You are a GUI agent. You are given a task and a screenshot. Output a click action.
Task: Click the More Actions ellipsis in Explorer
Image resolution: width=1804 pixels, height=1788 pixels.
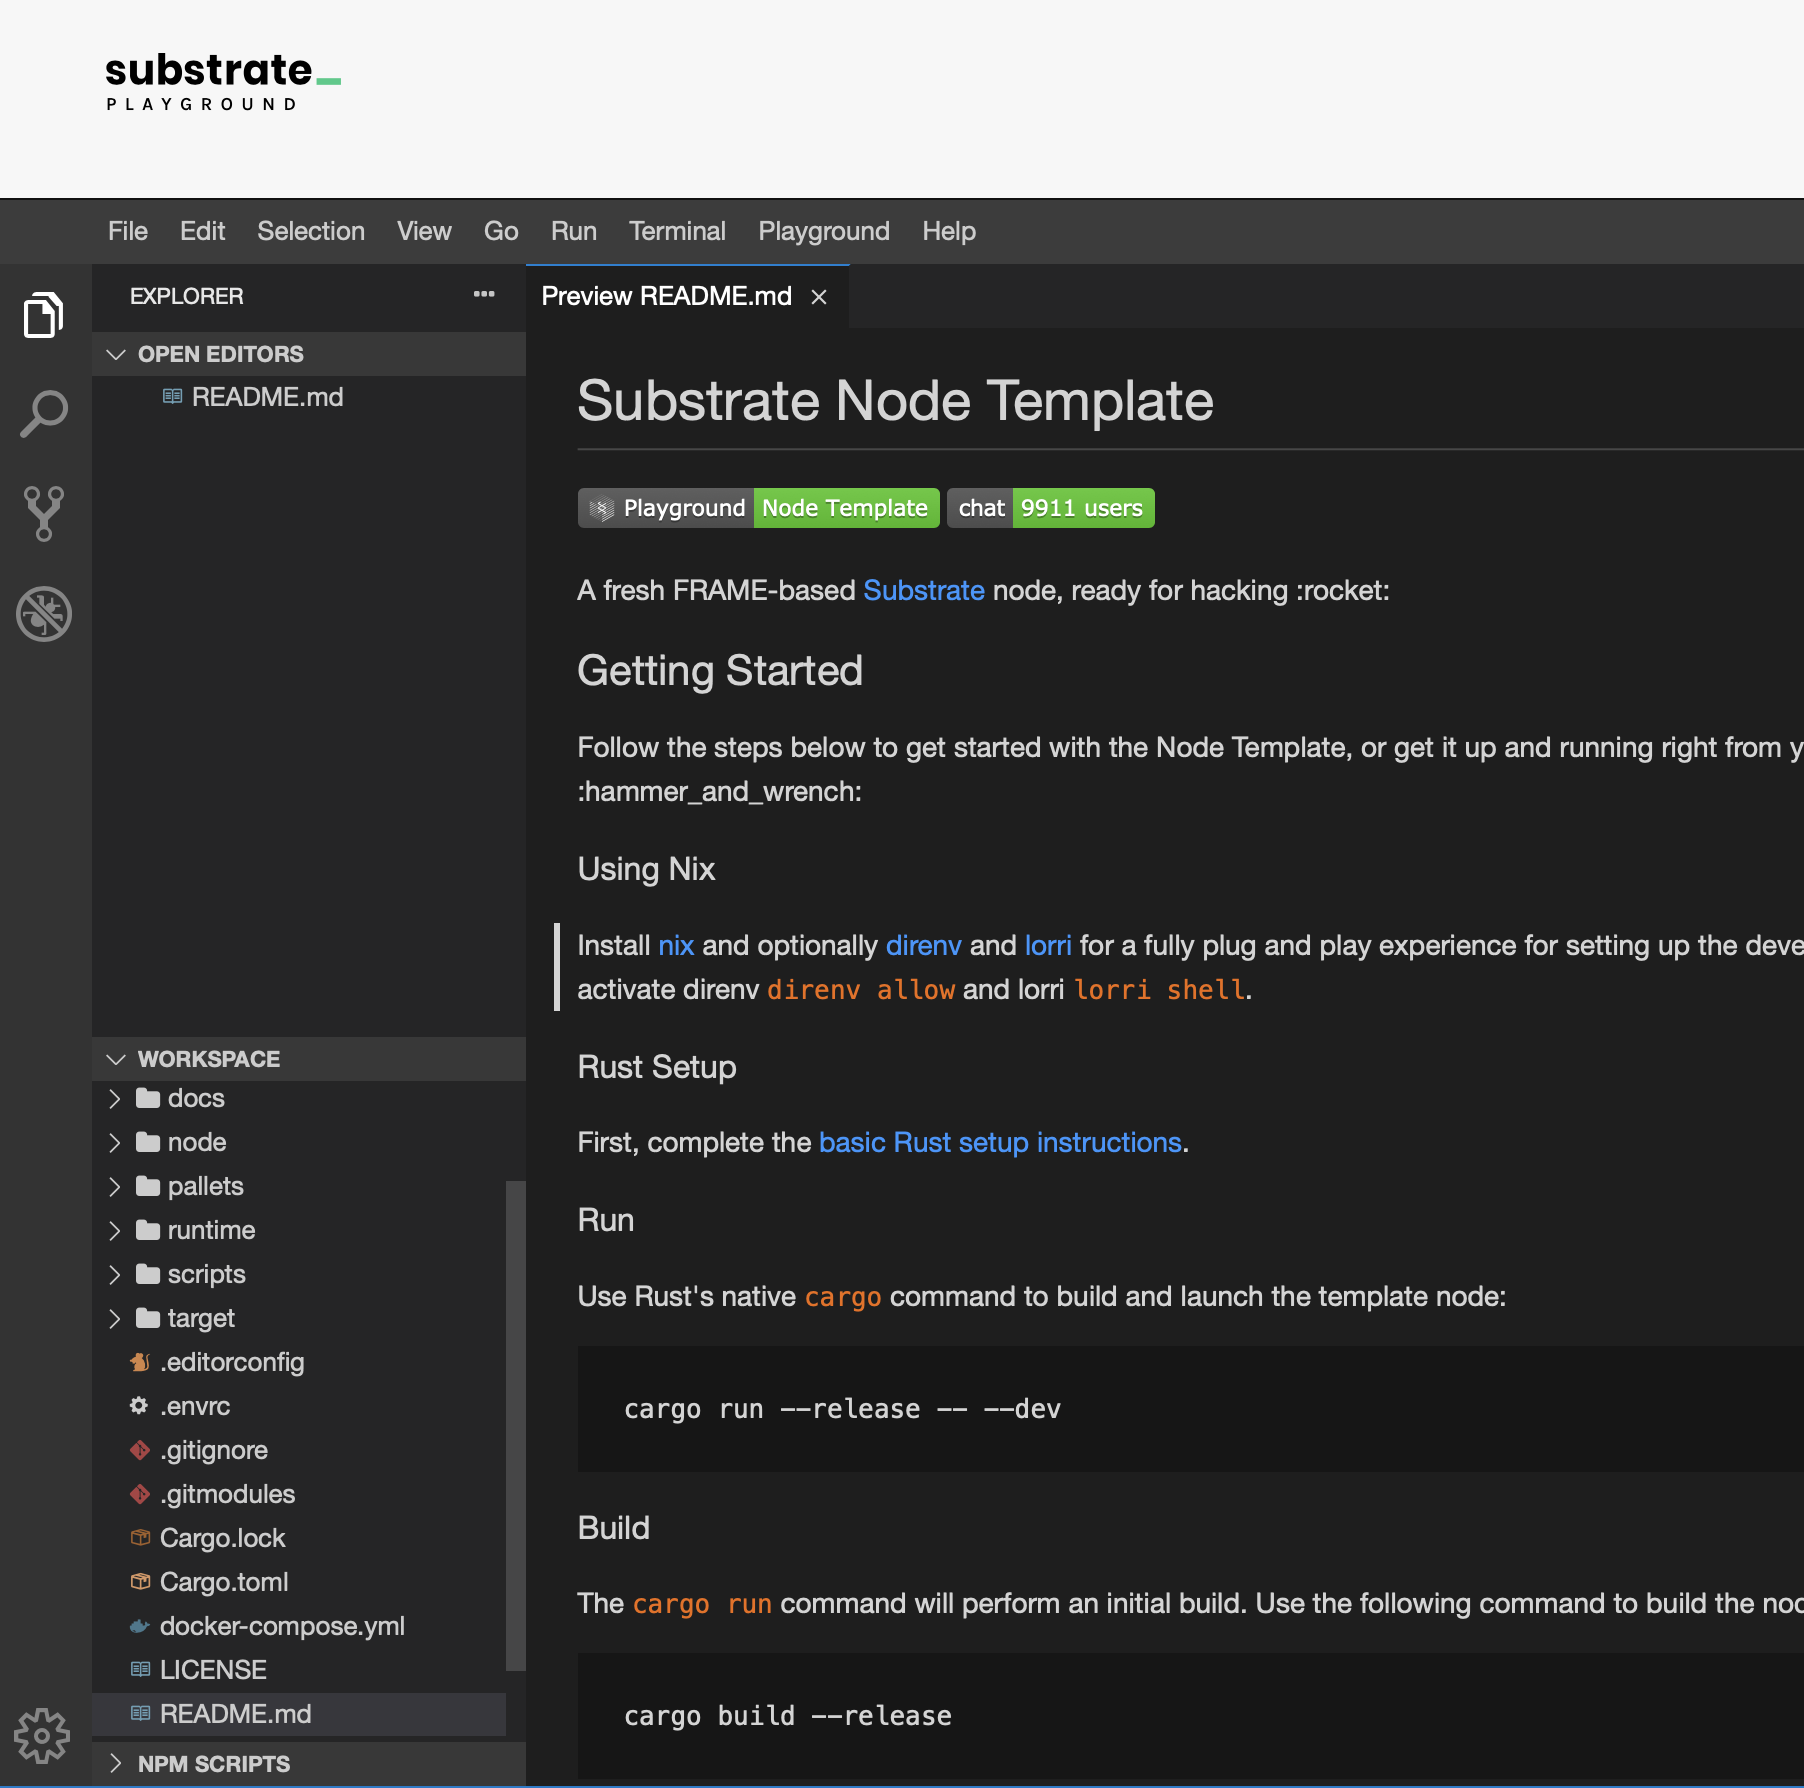[x=484, y=294]
